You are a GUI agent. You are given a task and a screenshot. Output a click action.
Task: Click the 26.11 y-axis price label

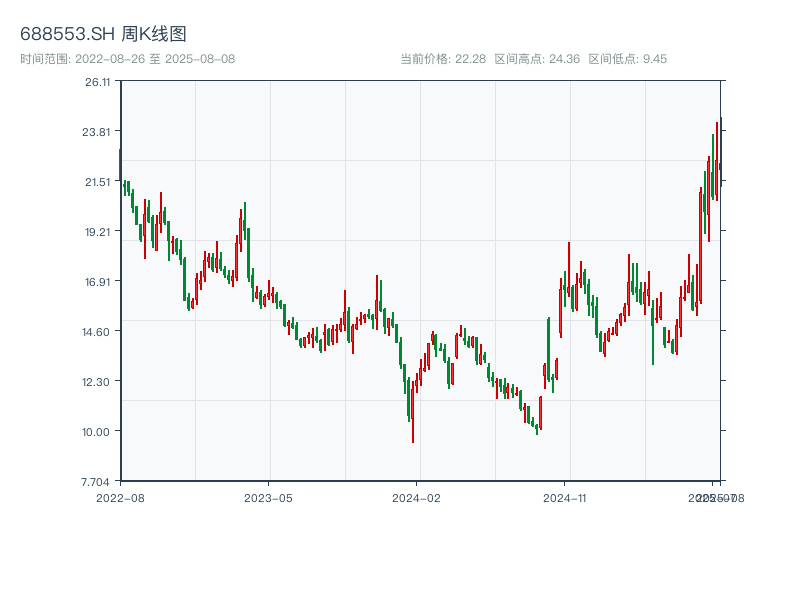98,82
